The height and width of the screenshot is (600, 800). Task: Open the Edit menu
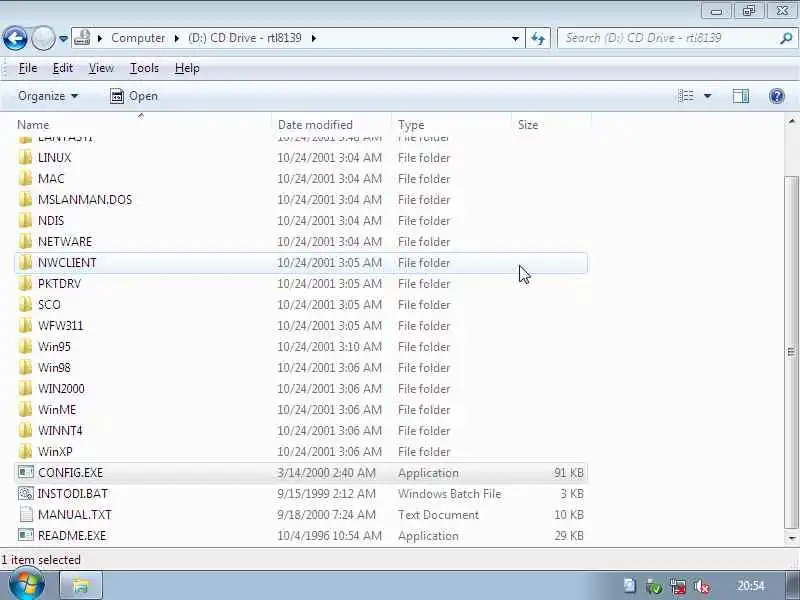click(63, 68)
